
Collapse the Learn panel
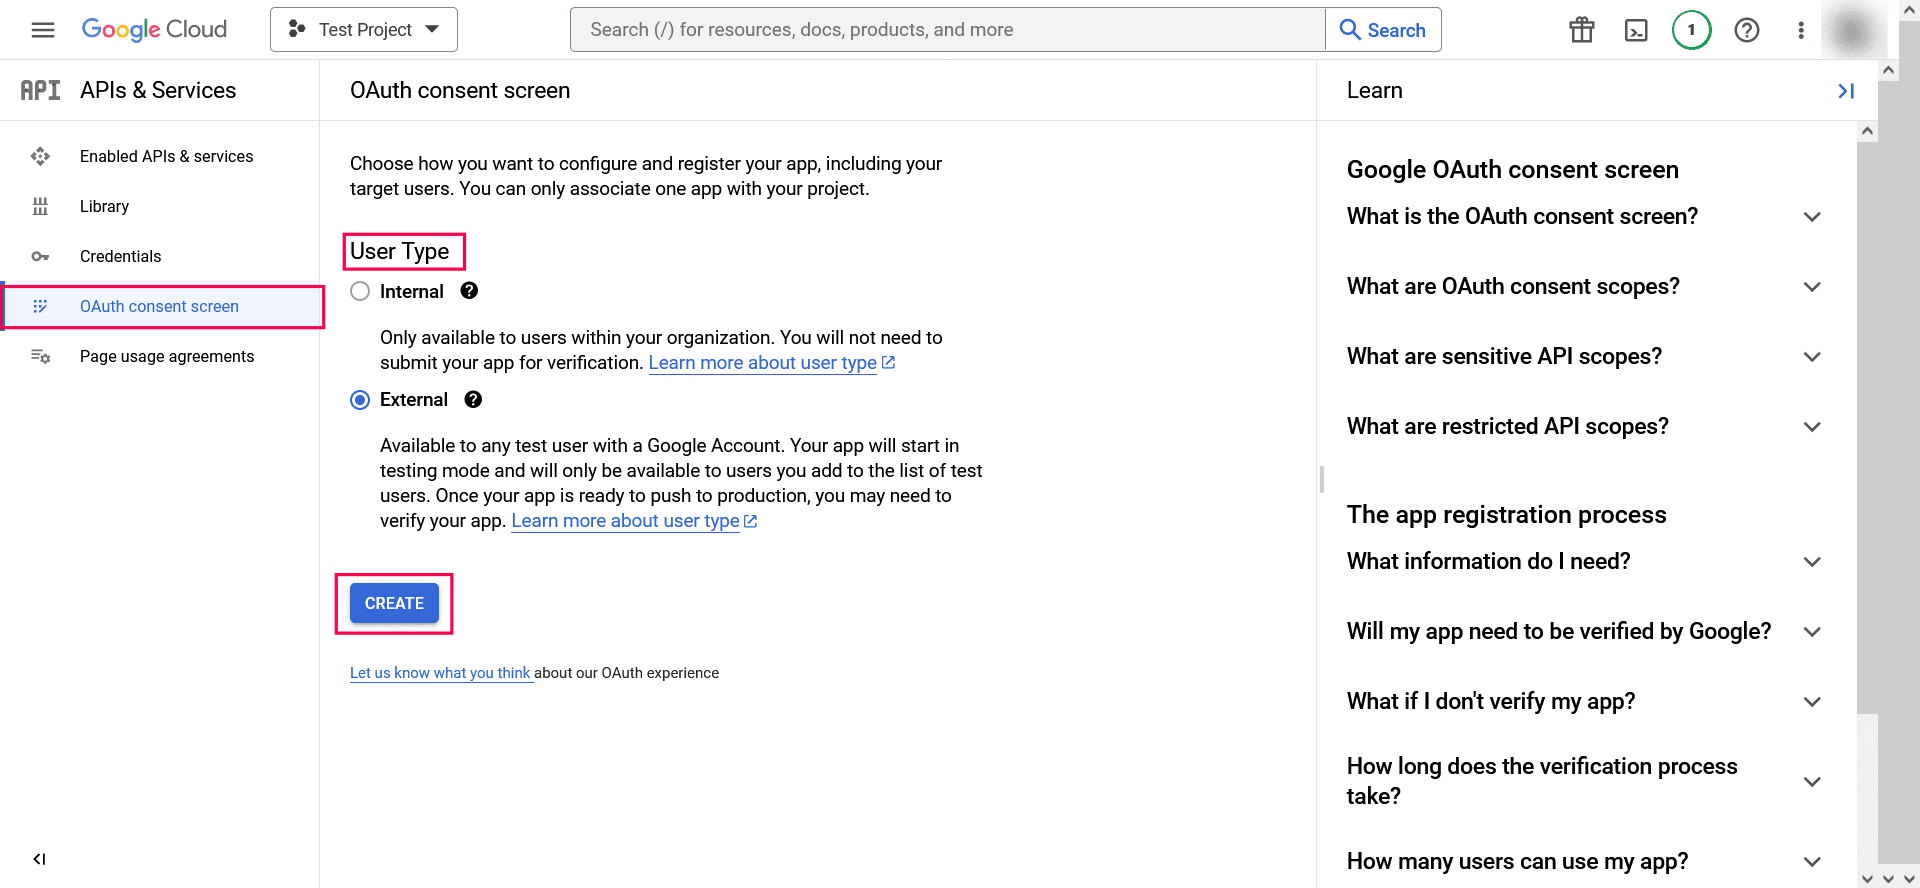coord(1846,91)
